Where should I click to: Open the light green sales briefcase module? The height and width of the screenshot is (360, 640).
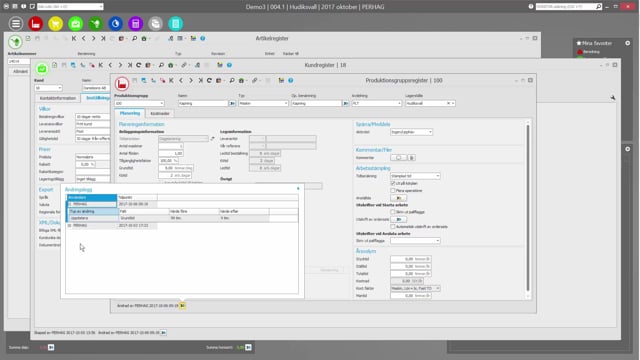click(76, 23)
